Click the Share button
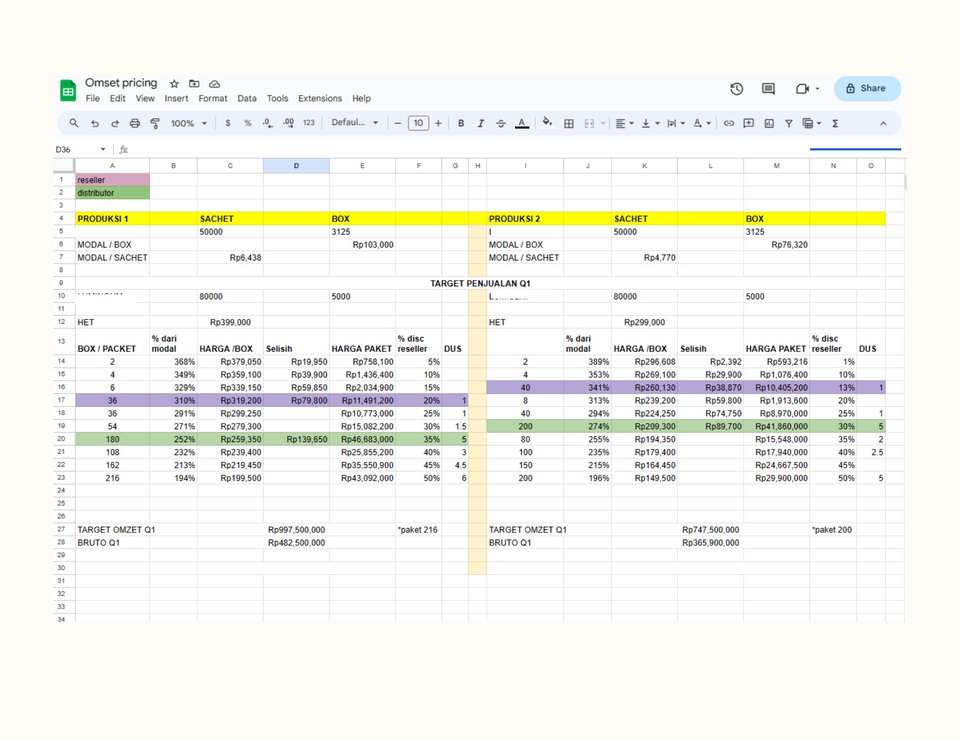 tap(866, 89)
